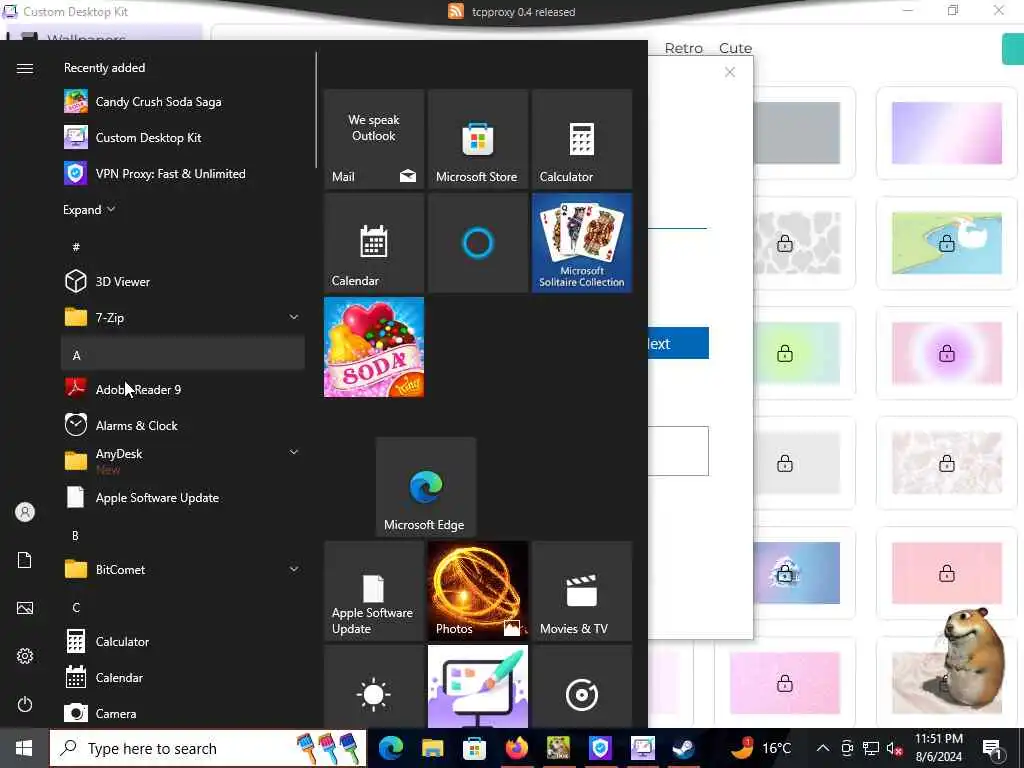1024x768 pixels.
Task: Open the notification center icon
Action: click(993, 748)
